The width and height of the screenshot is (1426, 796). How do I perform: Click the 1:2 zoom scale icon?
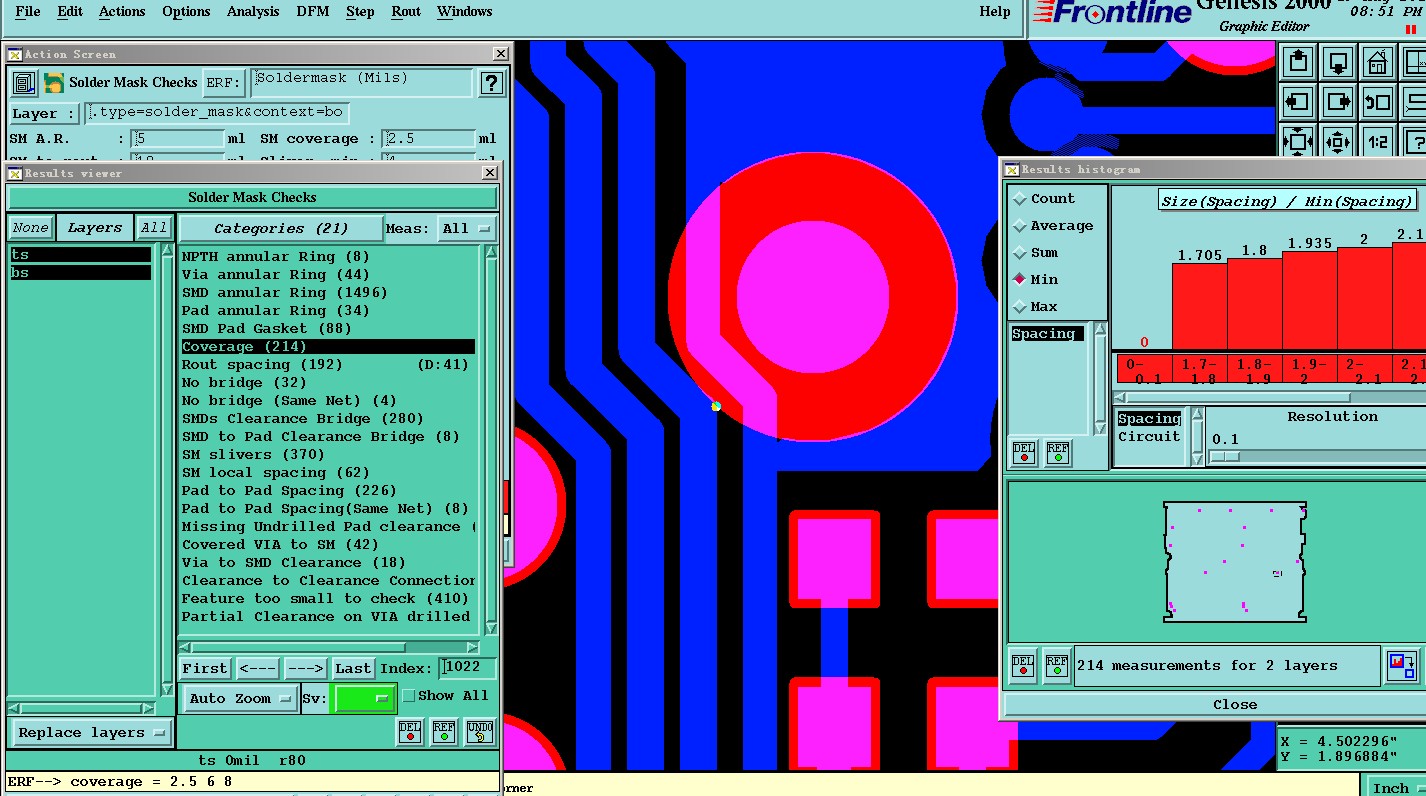tap(1378, 141)
